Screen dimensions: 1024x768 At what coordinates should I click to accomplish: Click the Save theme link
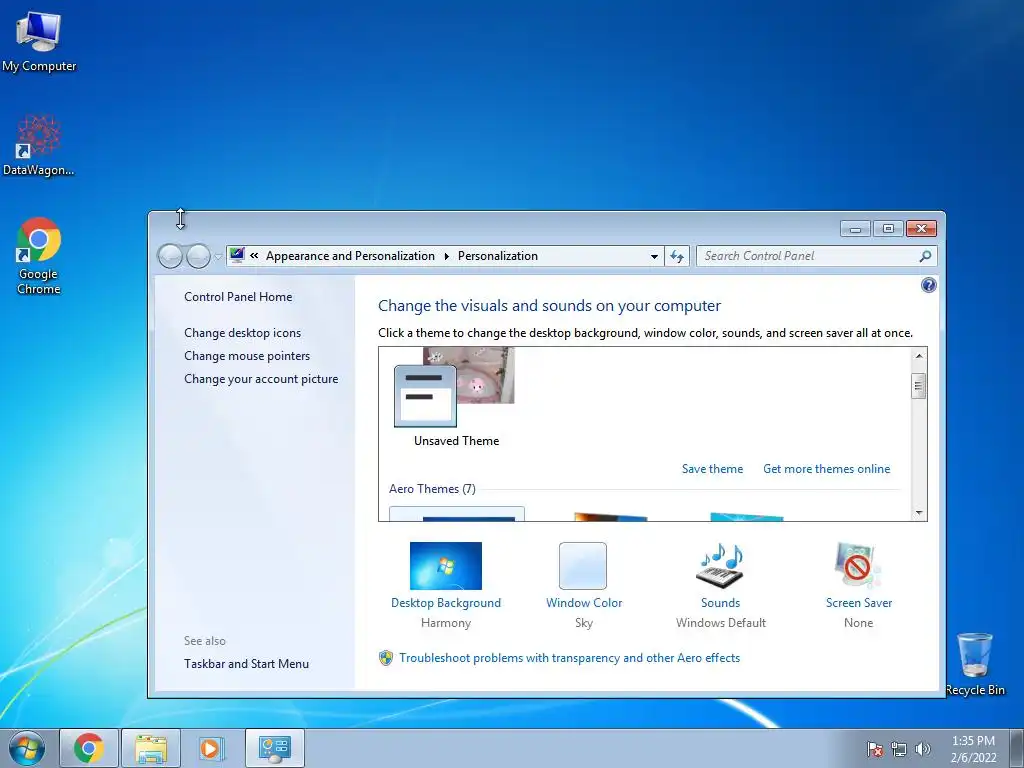tap(712, 469)
